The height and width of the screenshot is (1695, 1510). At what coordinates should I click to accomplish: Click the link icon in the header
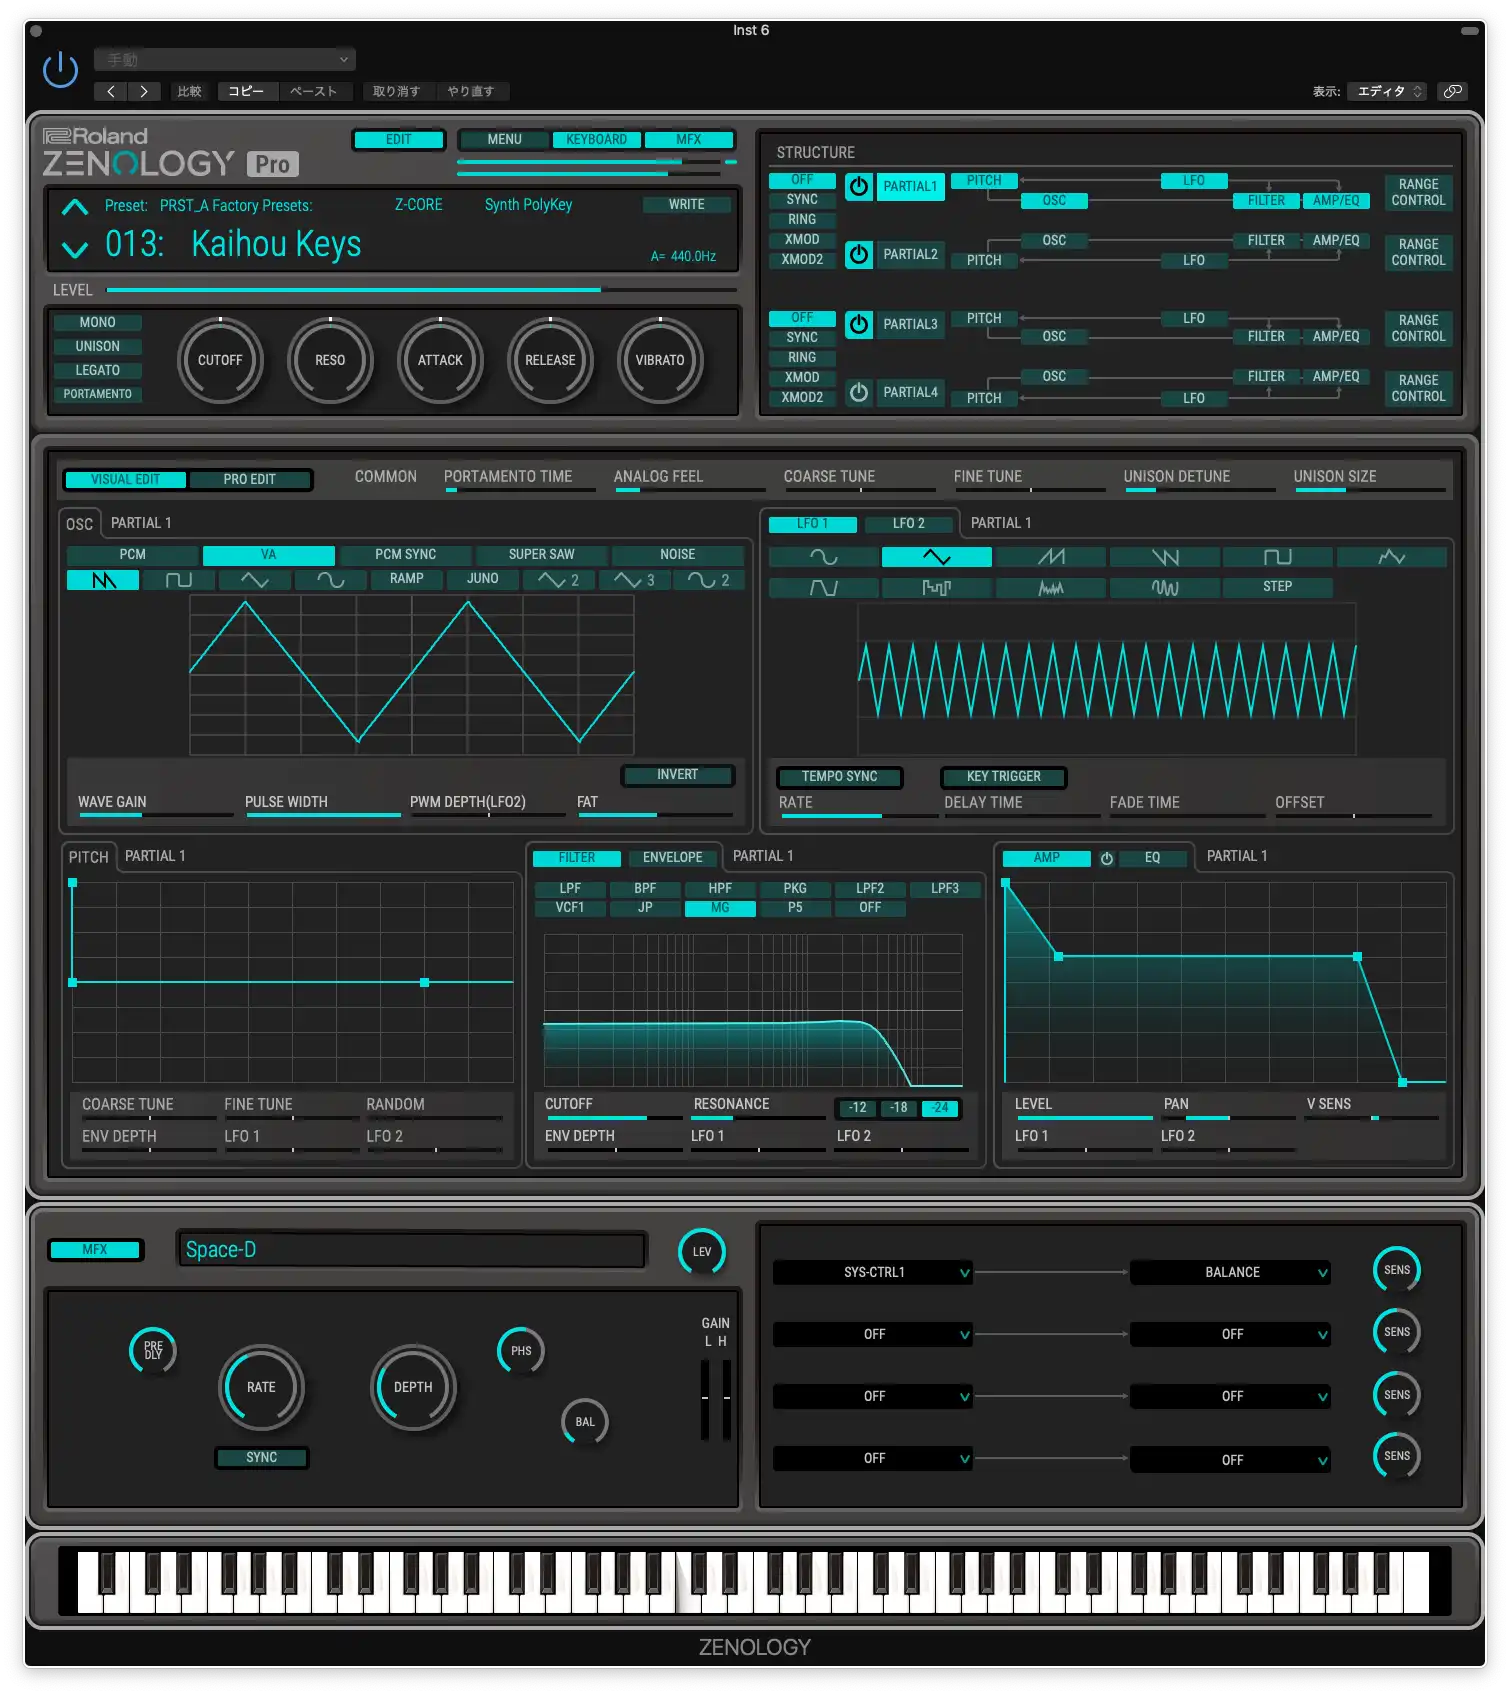point(1452,91)
